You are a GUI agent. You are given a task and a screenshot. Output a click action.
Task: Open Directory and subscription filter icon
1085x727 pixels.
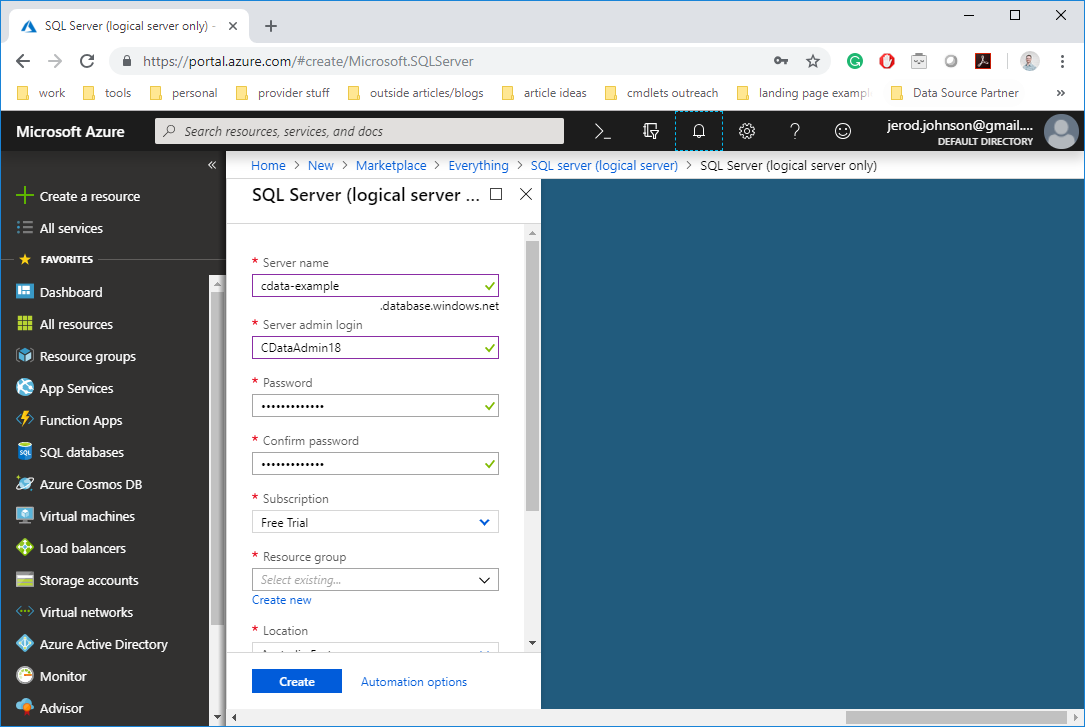pyautogui.click(x=650, y=131)
